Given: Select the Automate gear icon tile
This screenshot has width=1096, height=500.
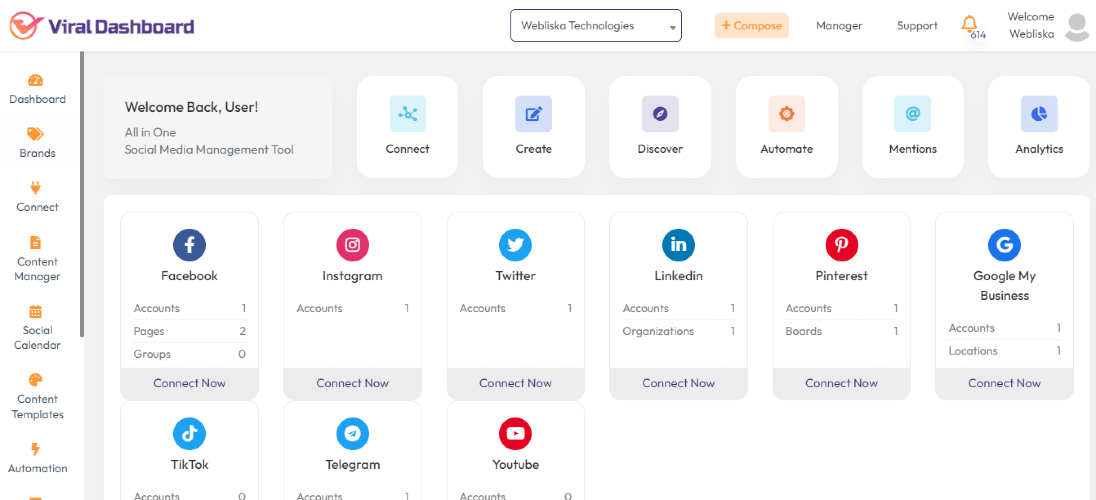Looking at the screenshot, I should (x=786, y=127).
